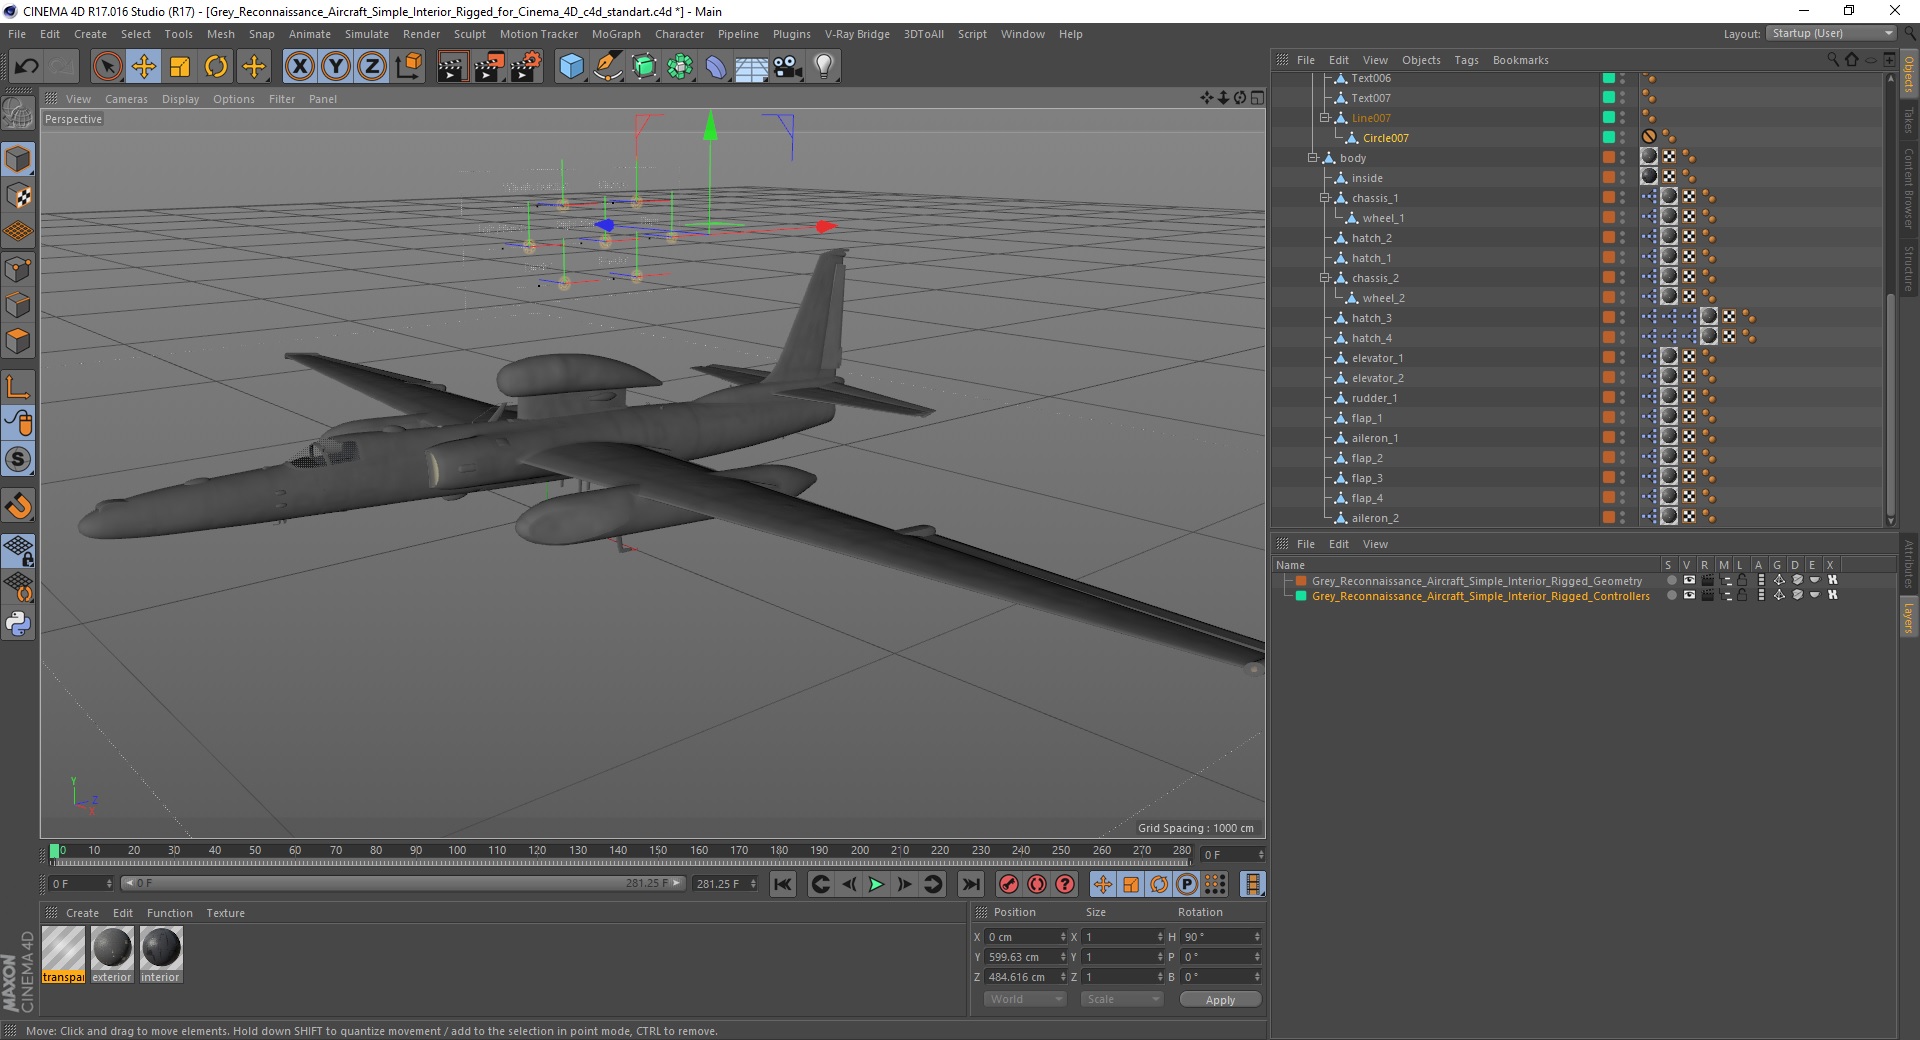Screen dimensions: 1920x1040
Task: Select the Move tool
Action: point(144,67)
